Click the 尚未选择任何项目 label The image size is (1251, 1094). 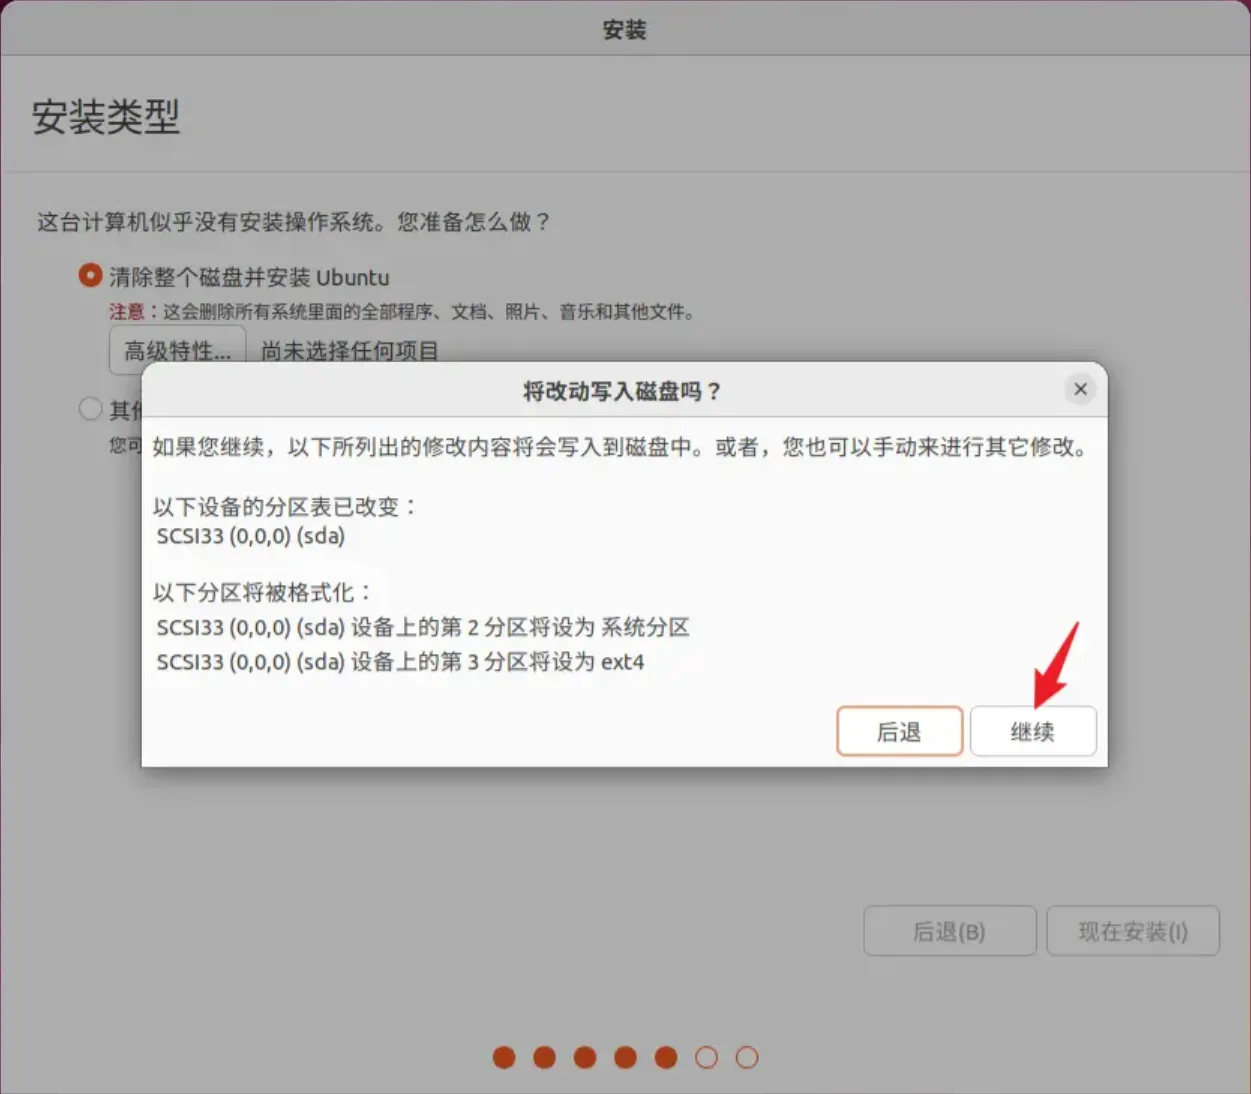click(348, 352)
